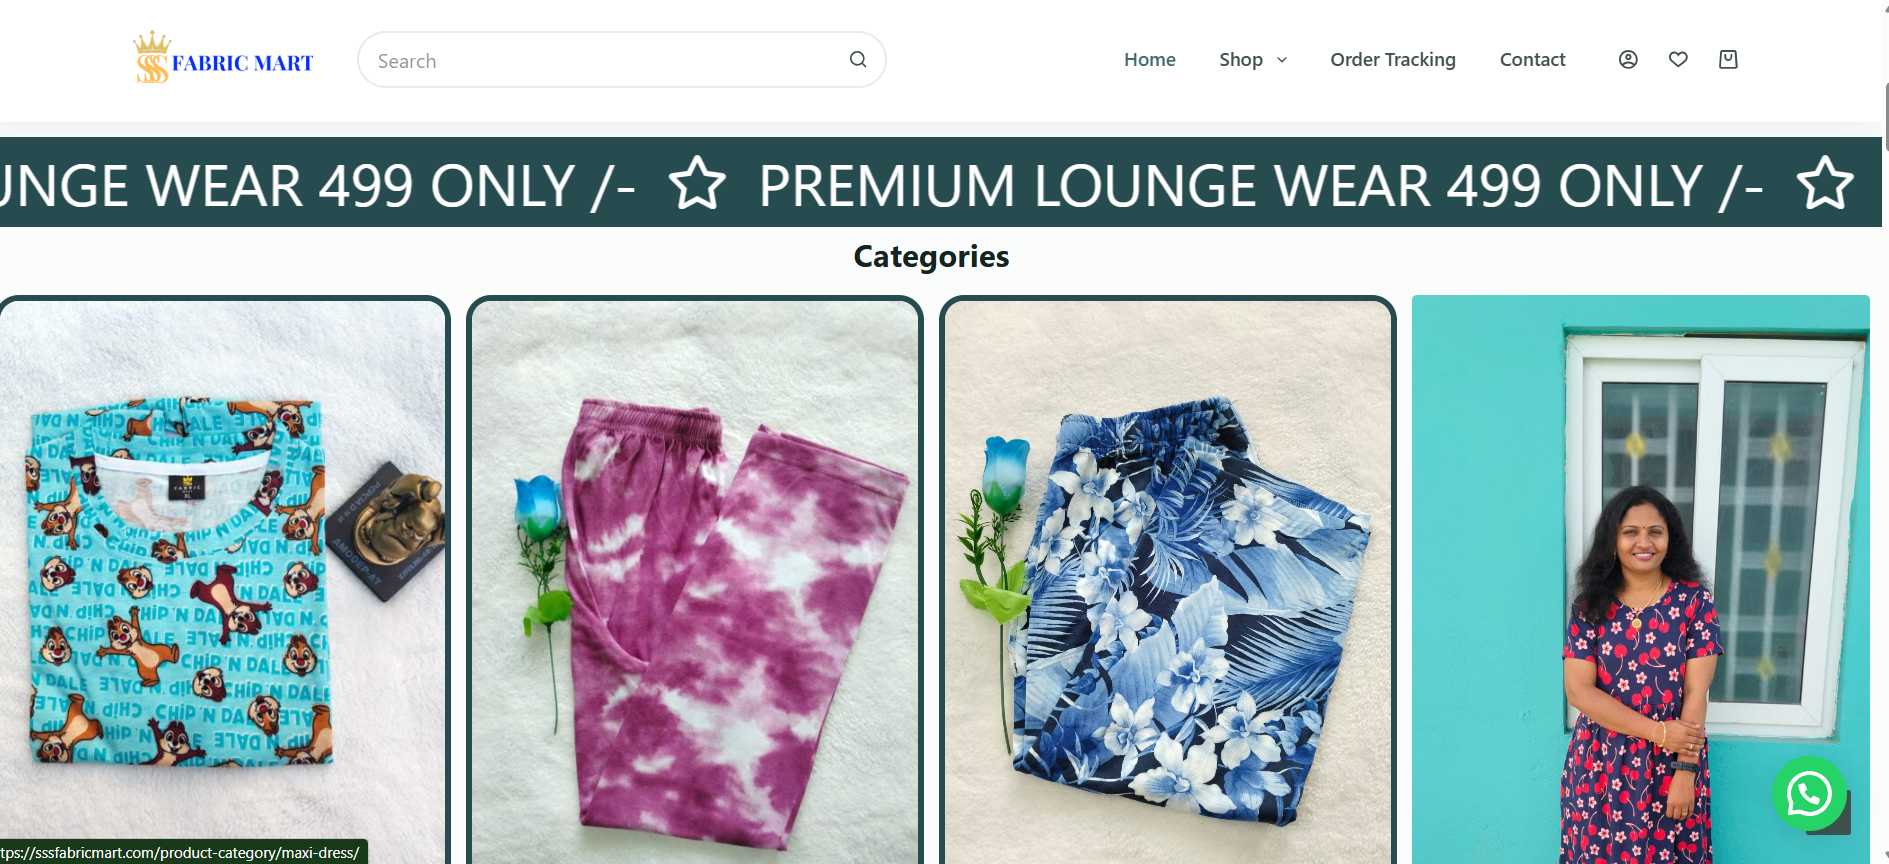1889x864 pixels.
Task: Open the shopping bag cart icon
Action: [1728, 59]
